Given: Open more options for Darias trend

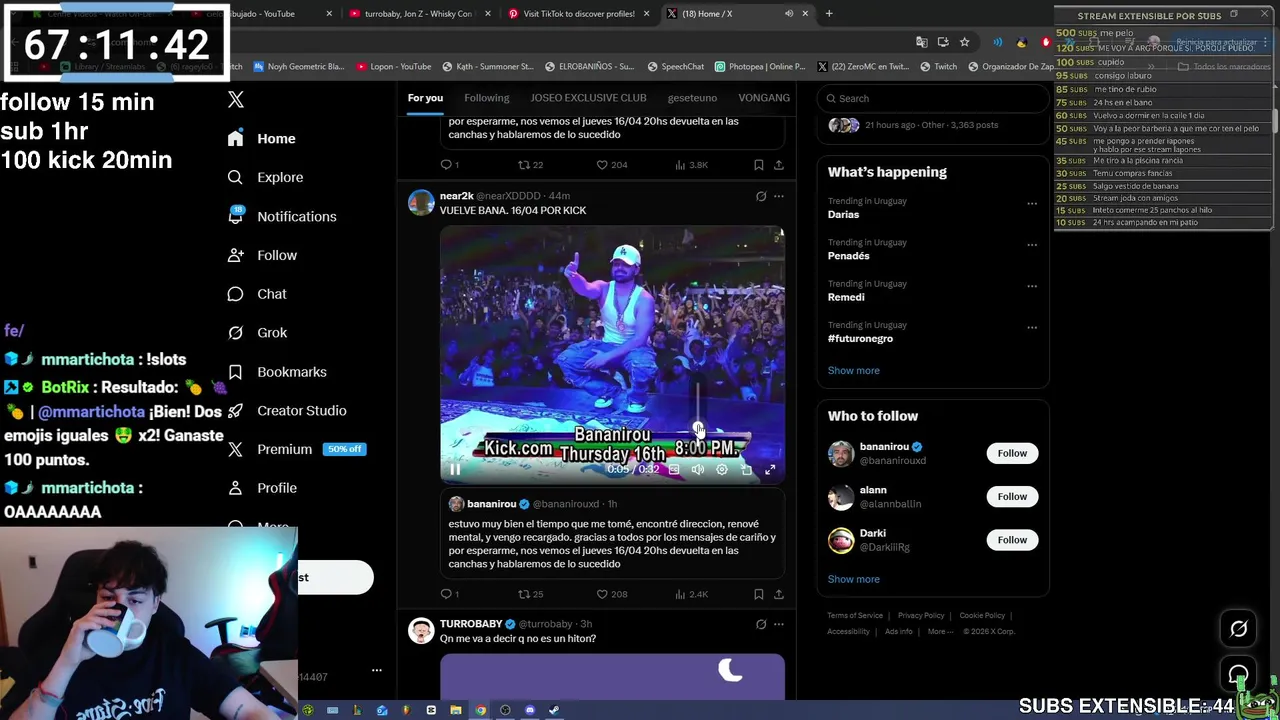Looking at the screenshot, I should pyautogui.click(x=1032, y=203).
